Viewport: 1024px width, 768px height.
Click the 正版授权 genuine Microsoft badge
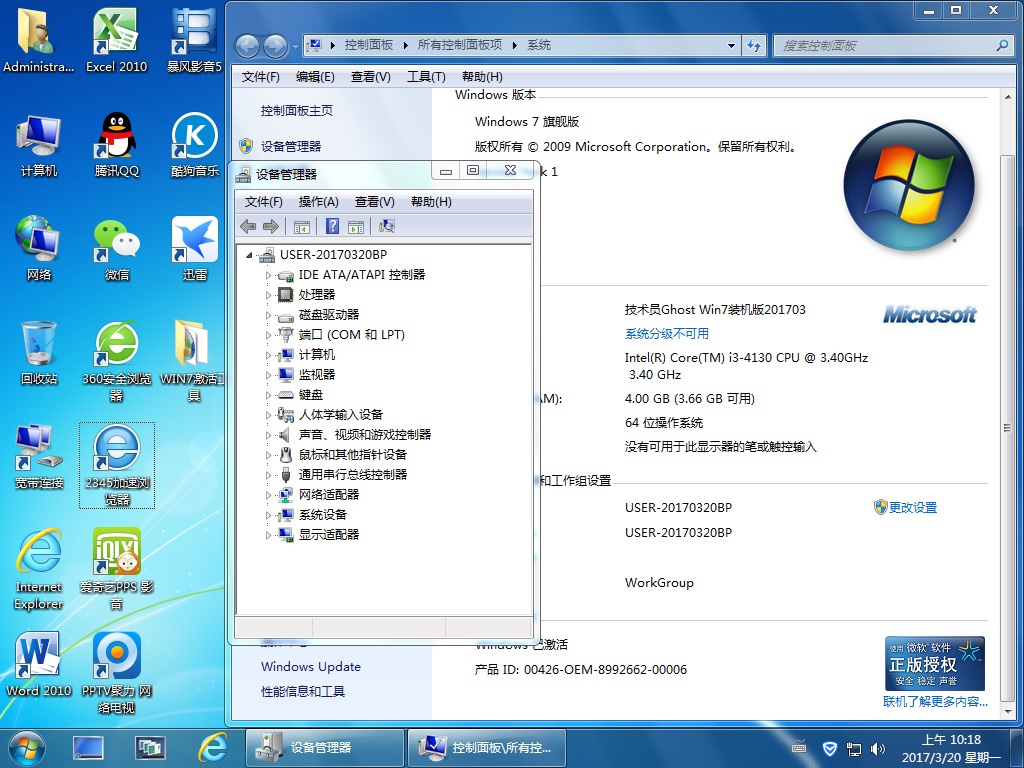tap(935, 664)
